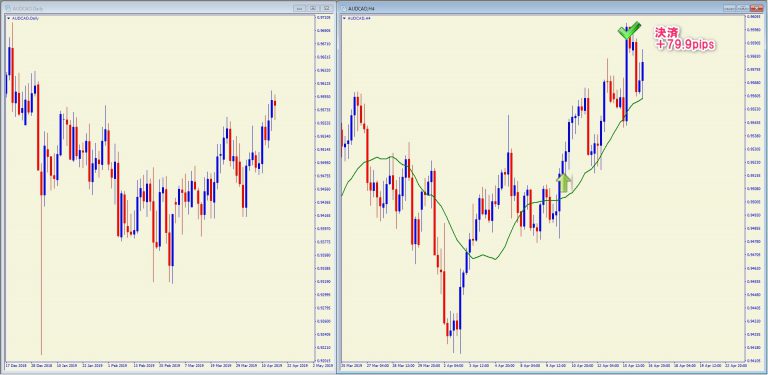Viewport: 768px width, 375px height.
Task: Click the H4 chart price scale
Action: (x=754, y=188)
